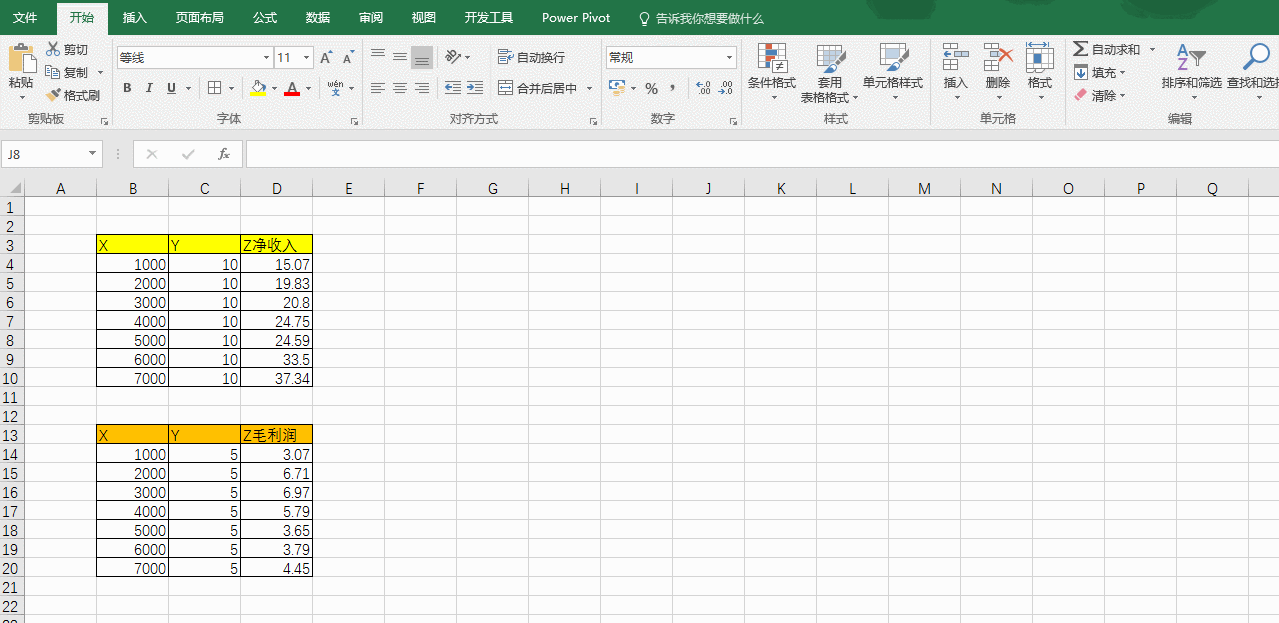Click the AutoSum (自动求和) button
Viewport: 1279px width, 623px height.
pos(1106,49)
